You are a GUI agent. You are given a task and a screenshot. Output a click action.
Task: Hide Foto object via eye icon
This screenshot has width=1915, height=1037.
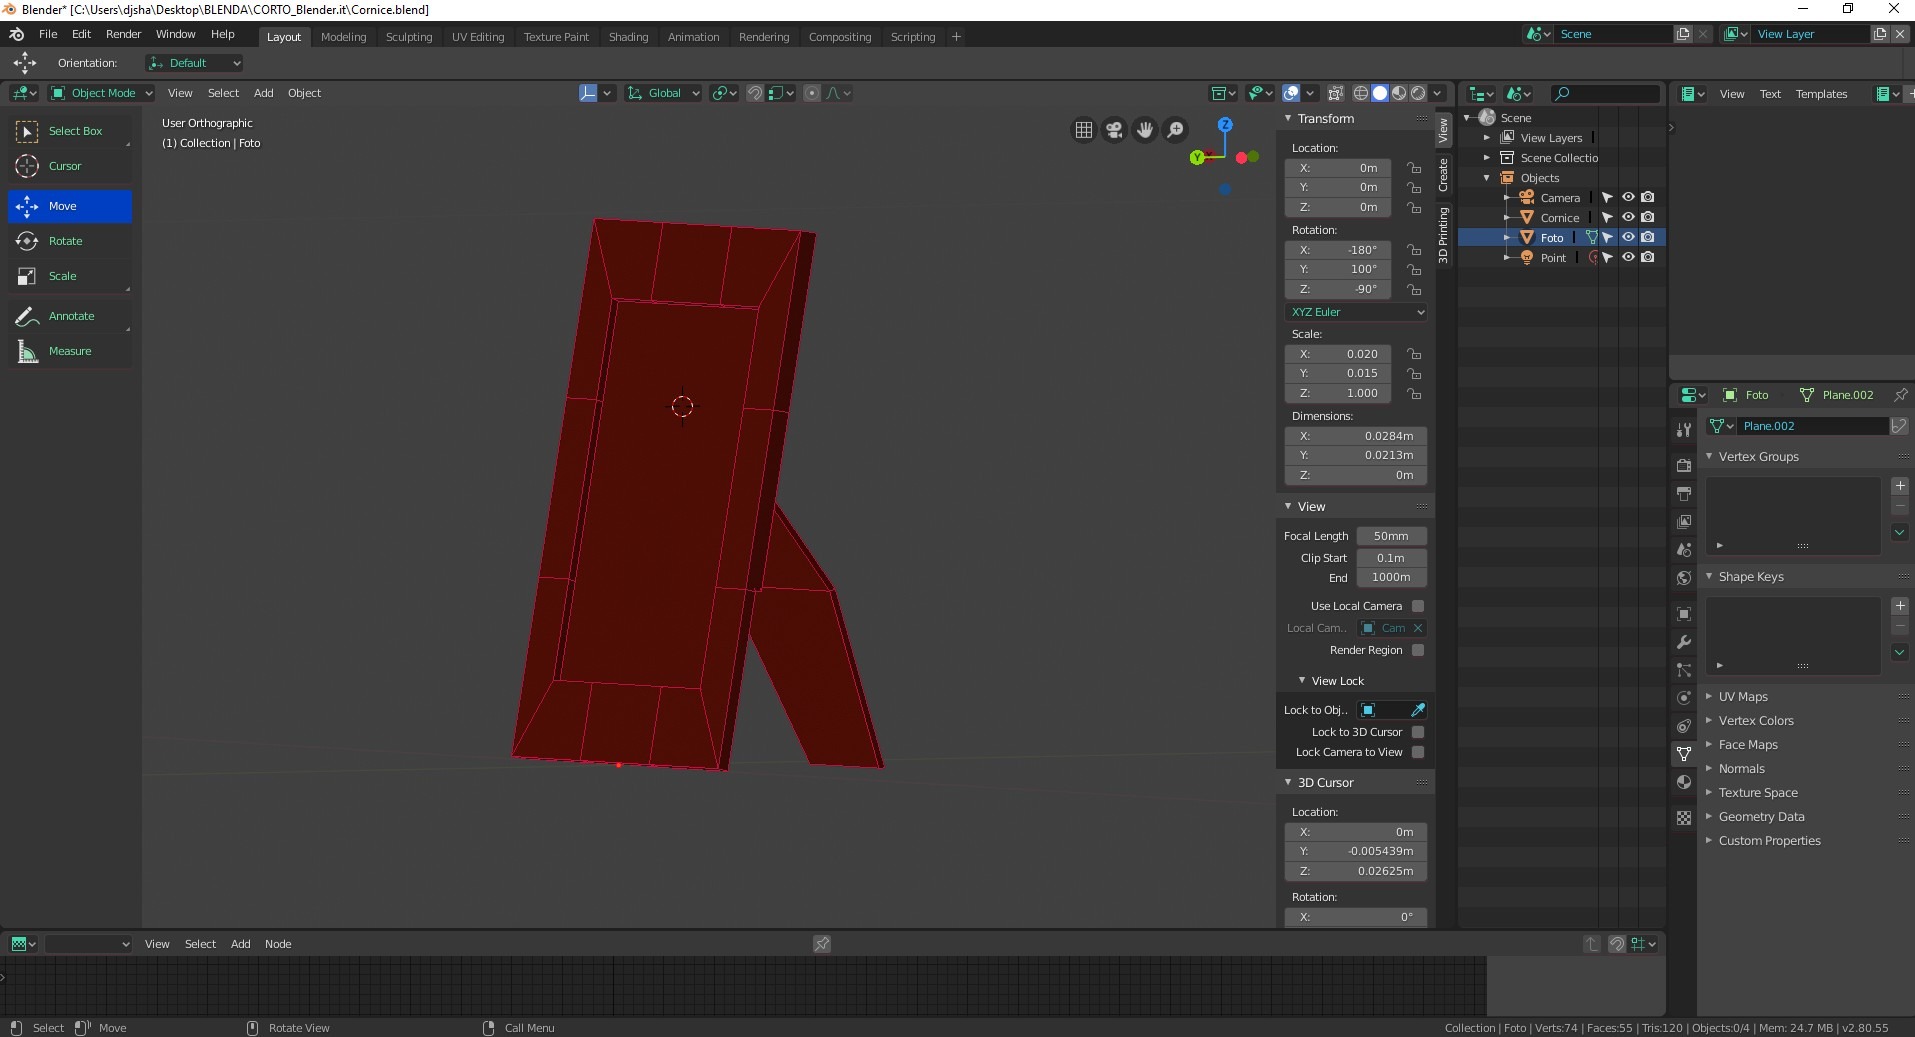[x=1628, y=237]
